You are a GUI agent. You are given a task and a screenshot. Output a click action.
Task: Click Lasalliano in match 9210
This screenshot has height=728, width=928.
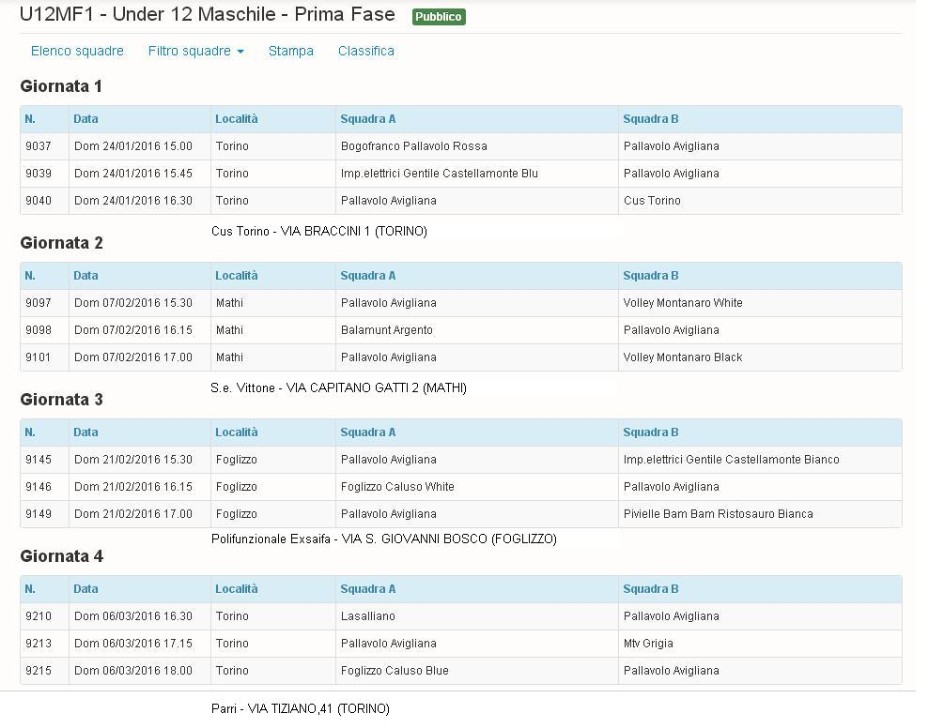pyautogui.click(x=368, y=616)
